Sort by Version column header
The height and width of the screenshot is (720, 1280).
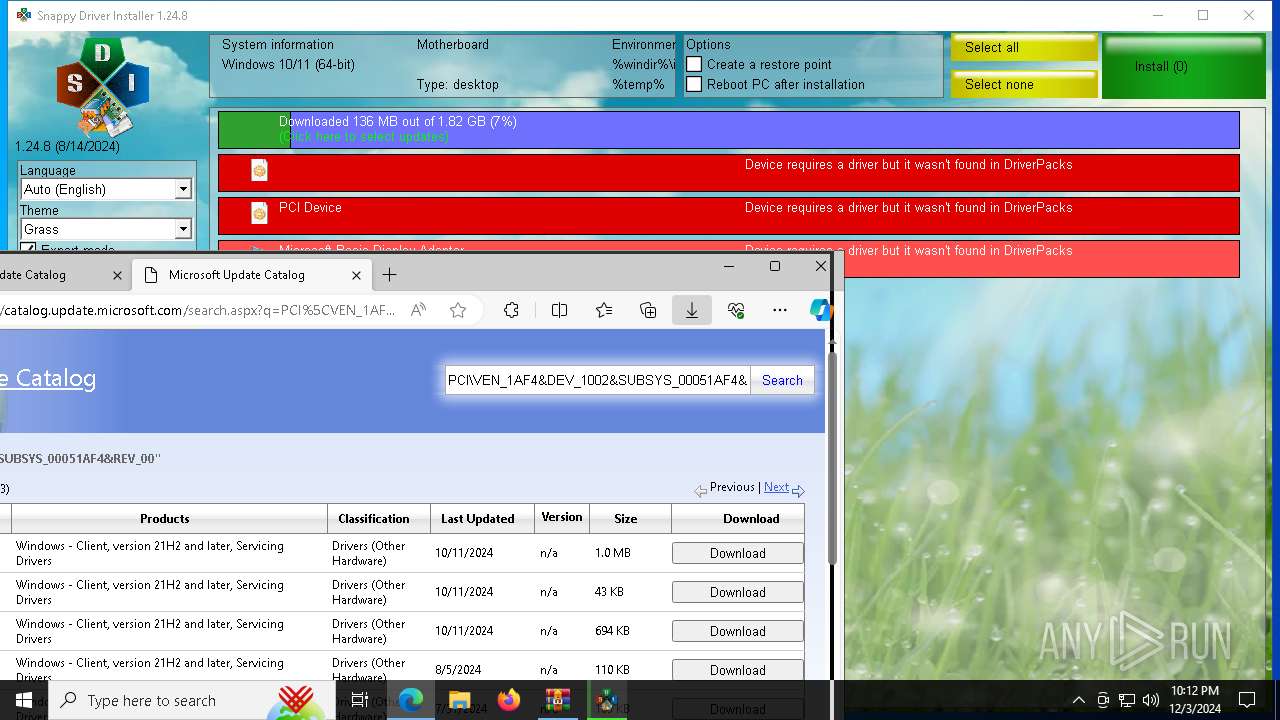(x=562, y=518)
